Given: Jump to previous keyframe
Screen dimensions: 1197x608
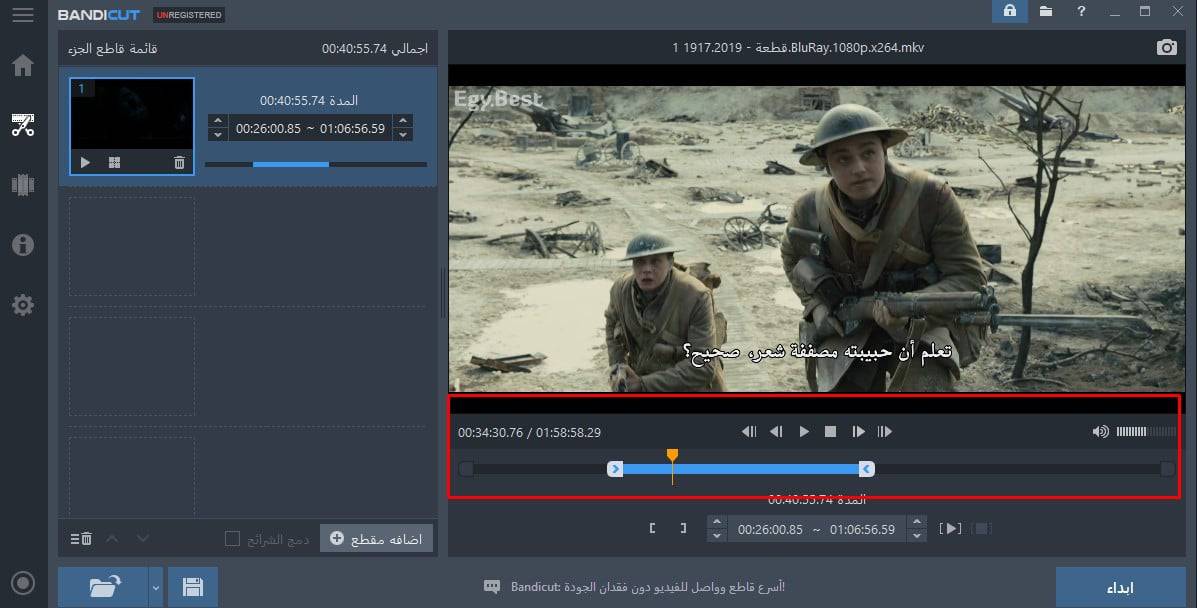Looking at the screenshot, I should (x=749, y=432).
